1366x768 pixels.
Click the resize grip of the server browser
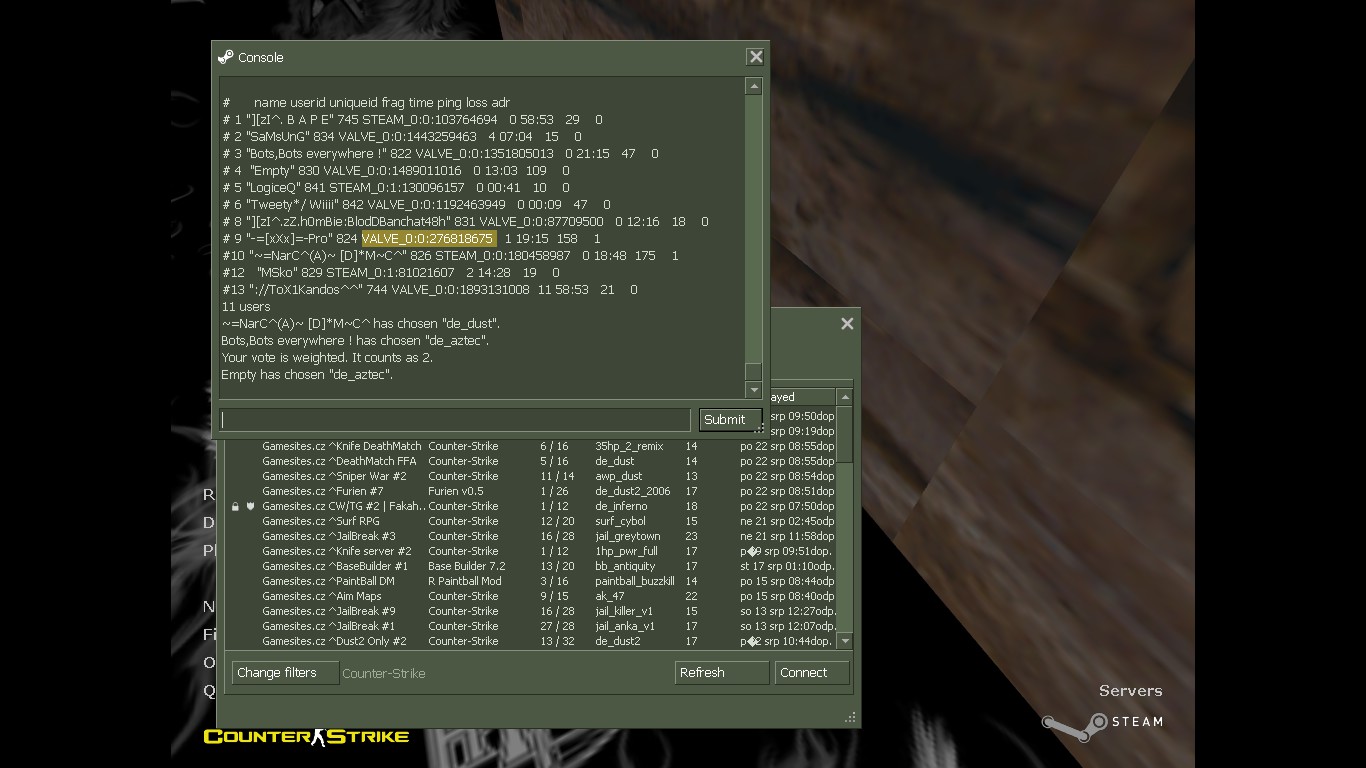point(850,717)
